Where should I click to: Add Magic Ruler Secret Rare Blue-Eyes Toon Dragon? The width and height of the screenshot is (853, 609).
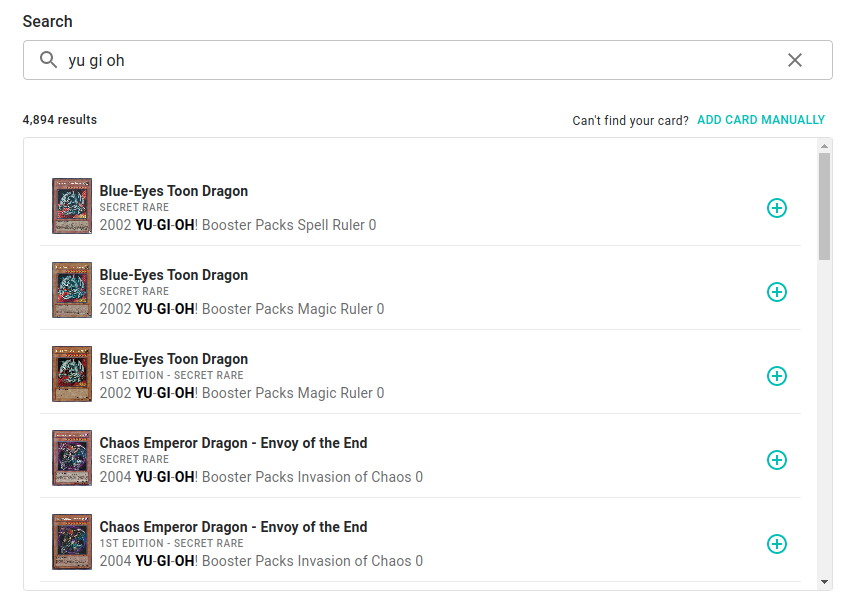click(776, 292)
